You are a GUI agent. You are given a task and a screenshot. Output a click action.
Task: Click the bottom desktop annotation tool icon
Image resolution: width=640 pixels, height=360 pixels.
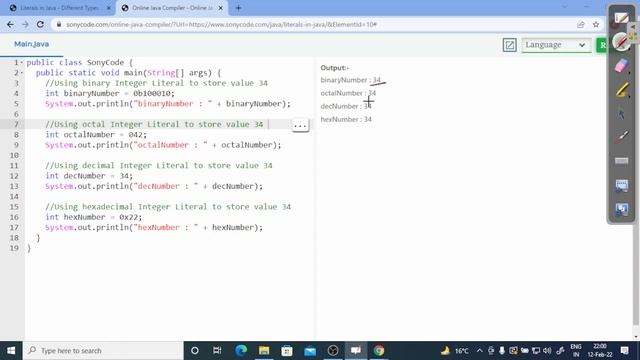622,209
